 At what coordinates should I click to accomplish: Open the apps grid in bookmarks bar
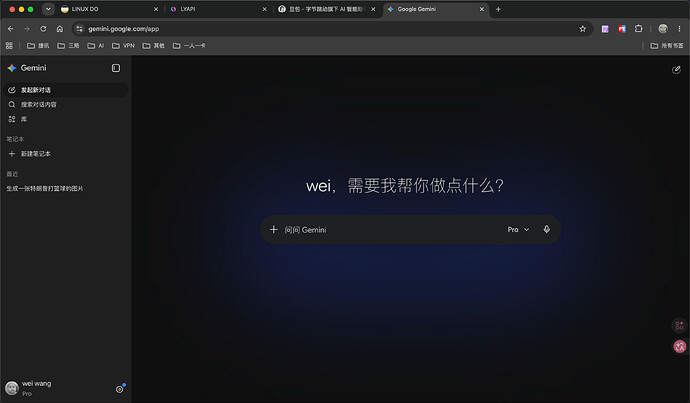9,45
